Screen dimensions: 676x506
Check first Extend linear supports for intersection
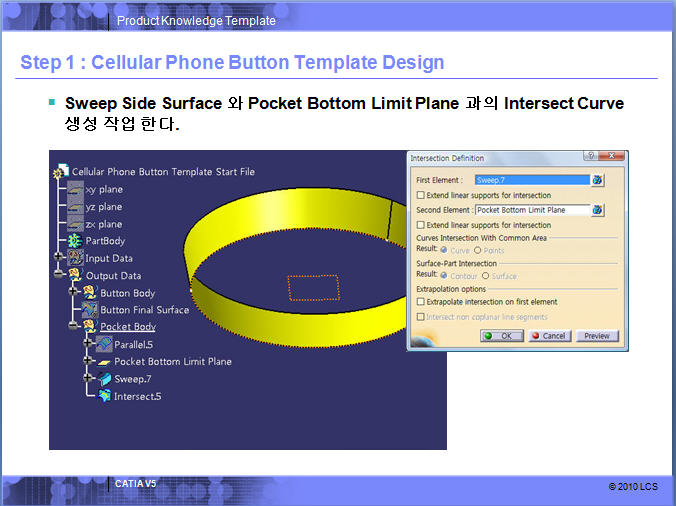[420, 195]
